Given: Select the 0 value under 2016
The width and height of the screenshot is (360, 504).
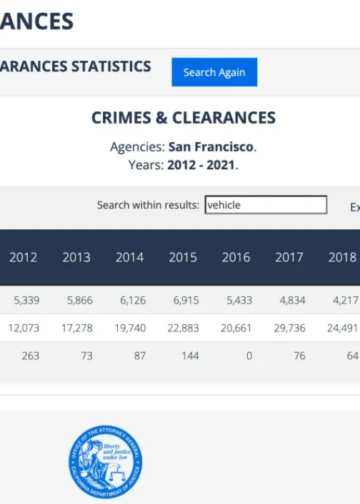Looking at the screenshot, I should click(x=249, y=356).
